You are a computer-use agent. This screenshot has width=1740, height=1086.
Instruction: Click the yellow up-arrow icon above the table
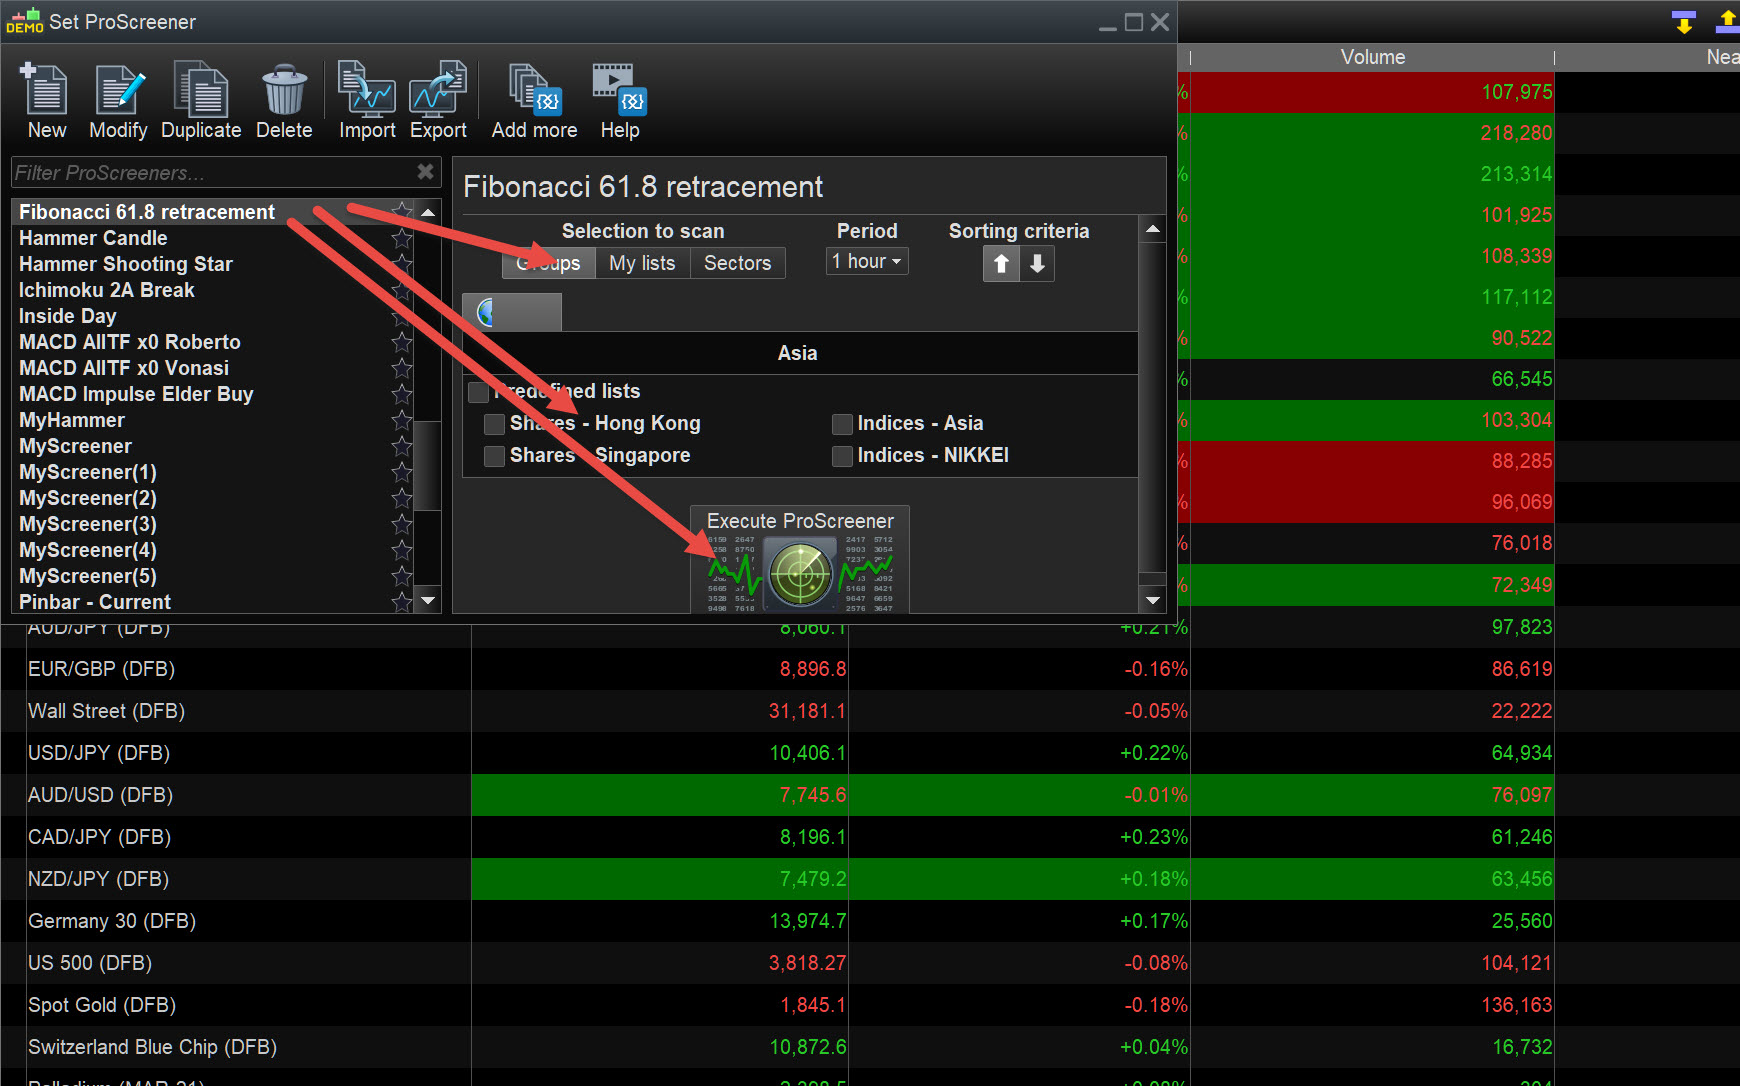[1727, 21]
